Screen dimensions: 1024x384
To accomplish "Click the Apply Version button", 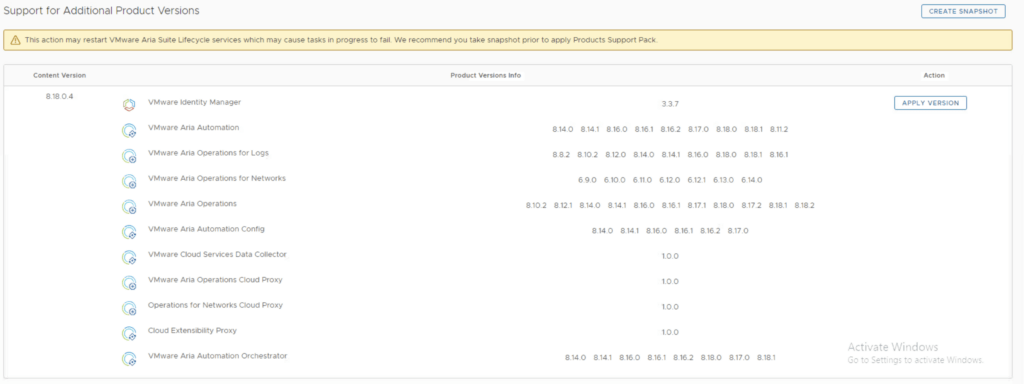I will click(x=930, y=103).
